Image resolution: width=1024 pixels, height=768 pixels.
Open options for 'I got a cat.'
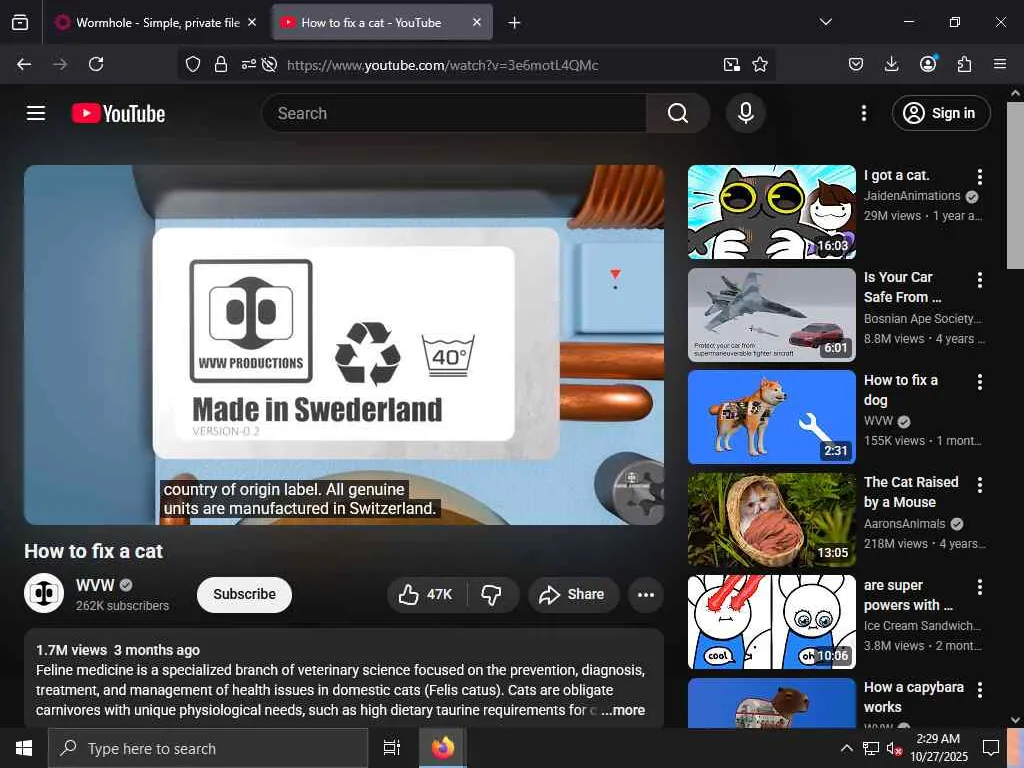[x=980, y=177]
